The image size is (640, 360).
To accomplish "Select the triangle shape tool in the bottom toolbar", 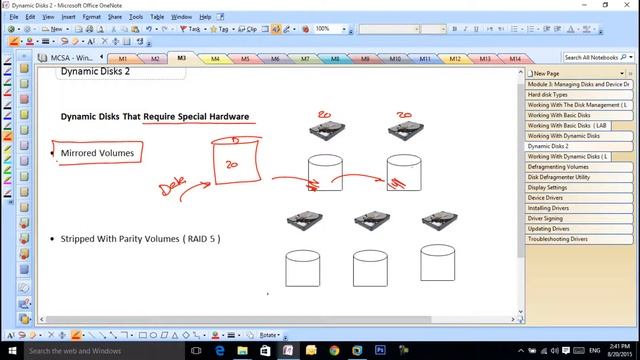I will point(175,336).
